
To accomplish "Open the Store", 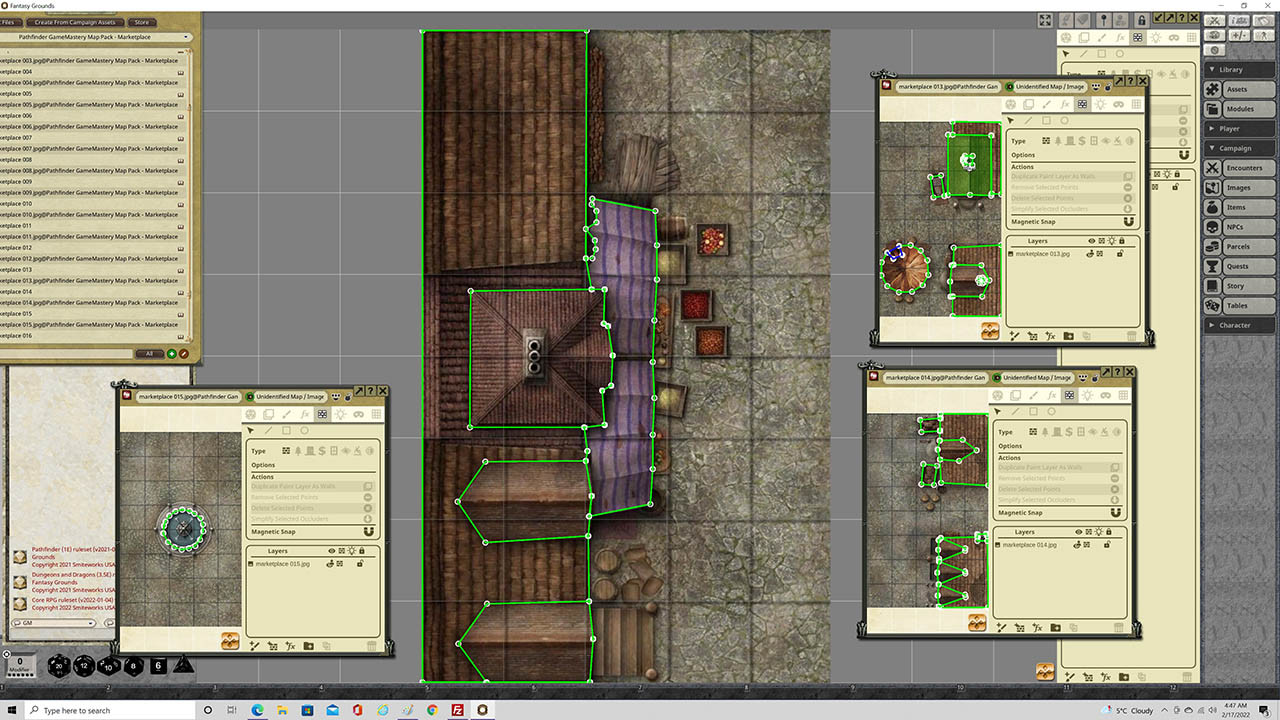I will point(141,21).
